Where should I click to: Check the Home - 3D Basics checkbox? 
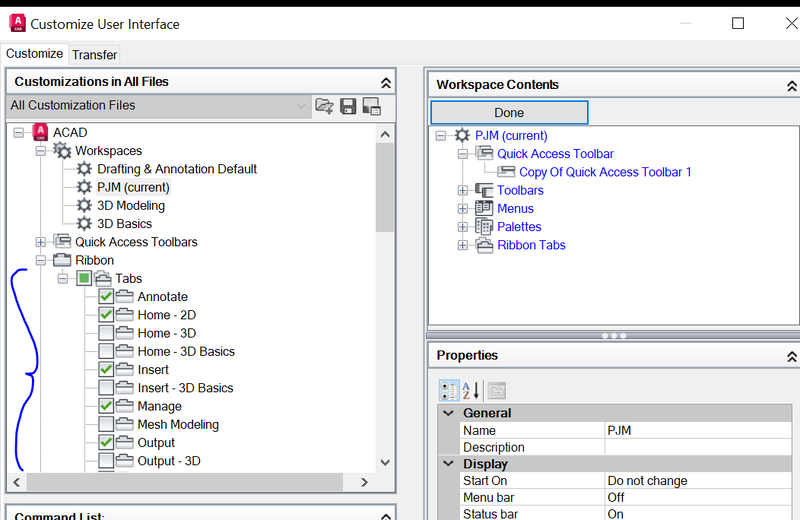click(x=106, y=351)
